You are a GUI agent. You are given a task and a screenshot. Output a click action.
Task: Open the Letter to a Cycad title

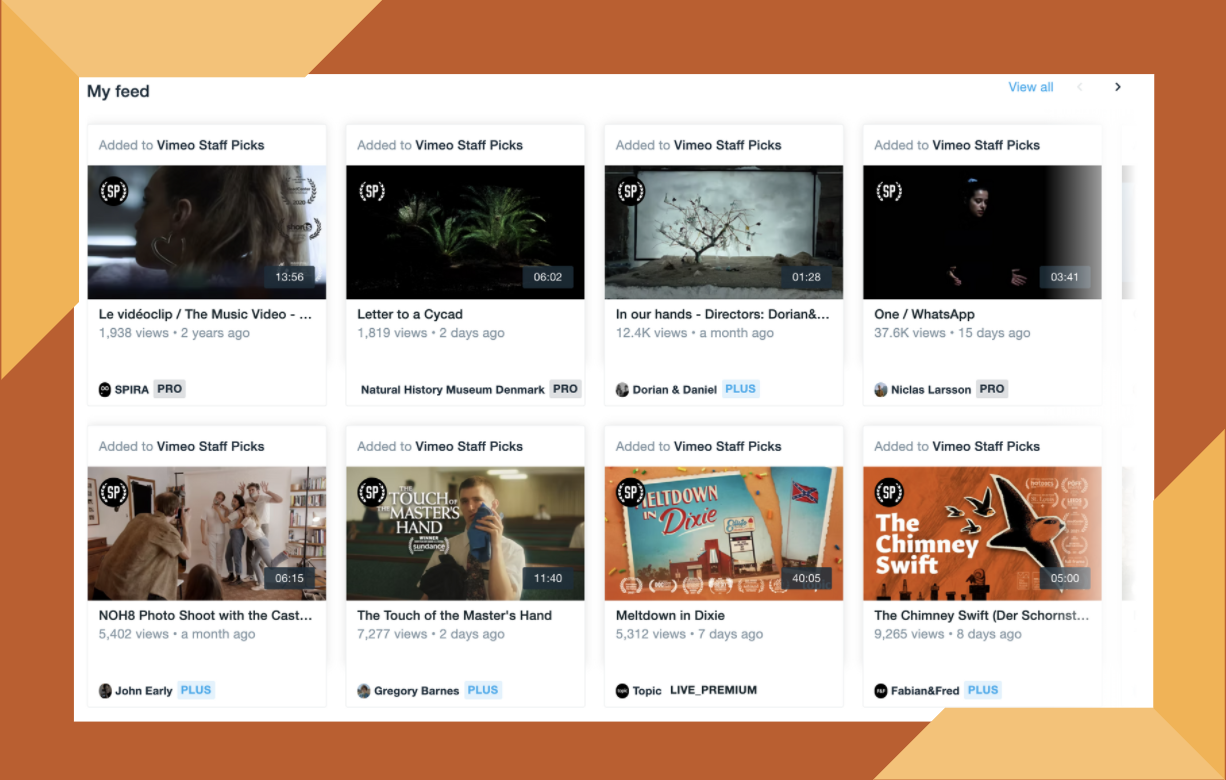click(x=410, y=314)
